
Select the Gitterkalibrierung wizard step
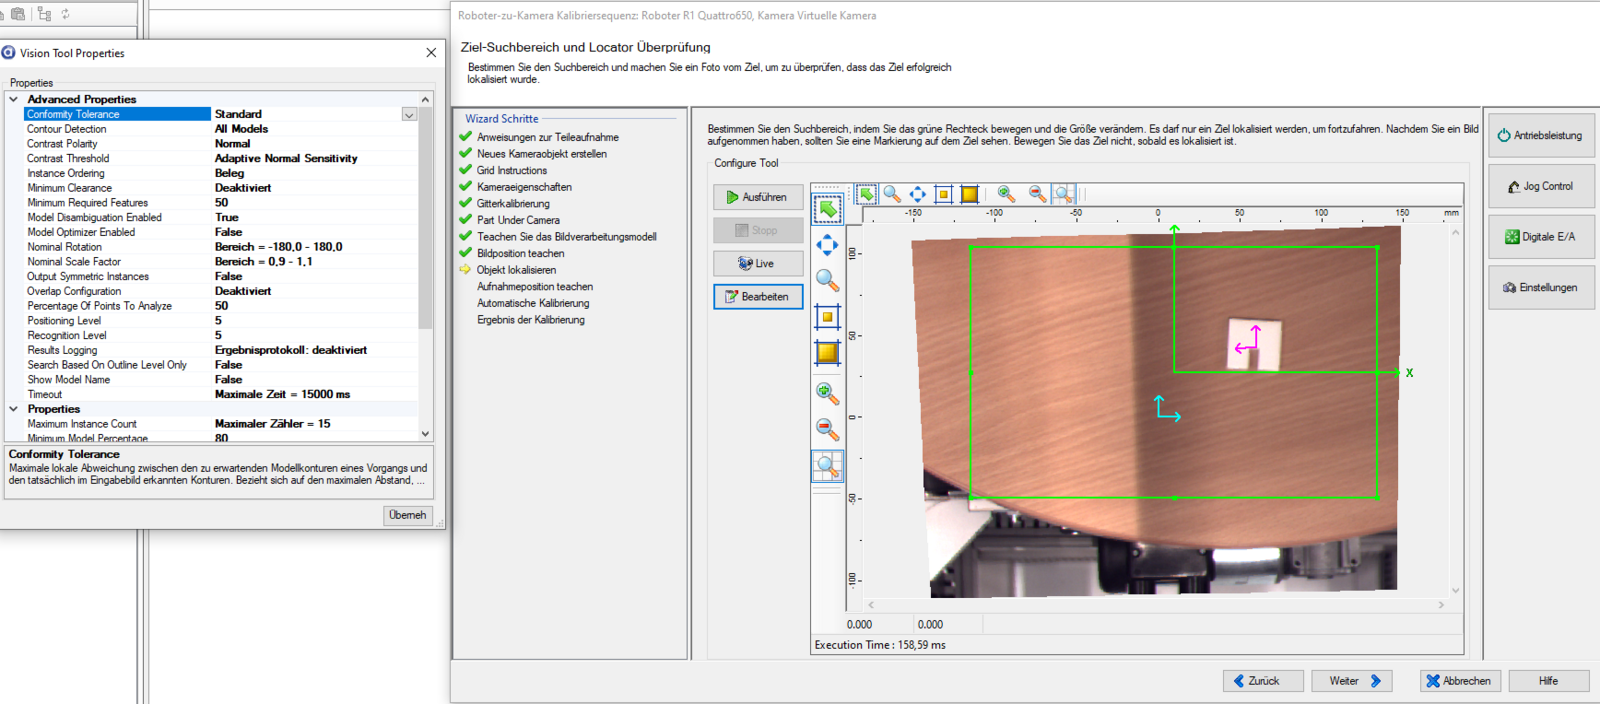(513, 204)
